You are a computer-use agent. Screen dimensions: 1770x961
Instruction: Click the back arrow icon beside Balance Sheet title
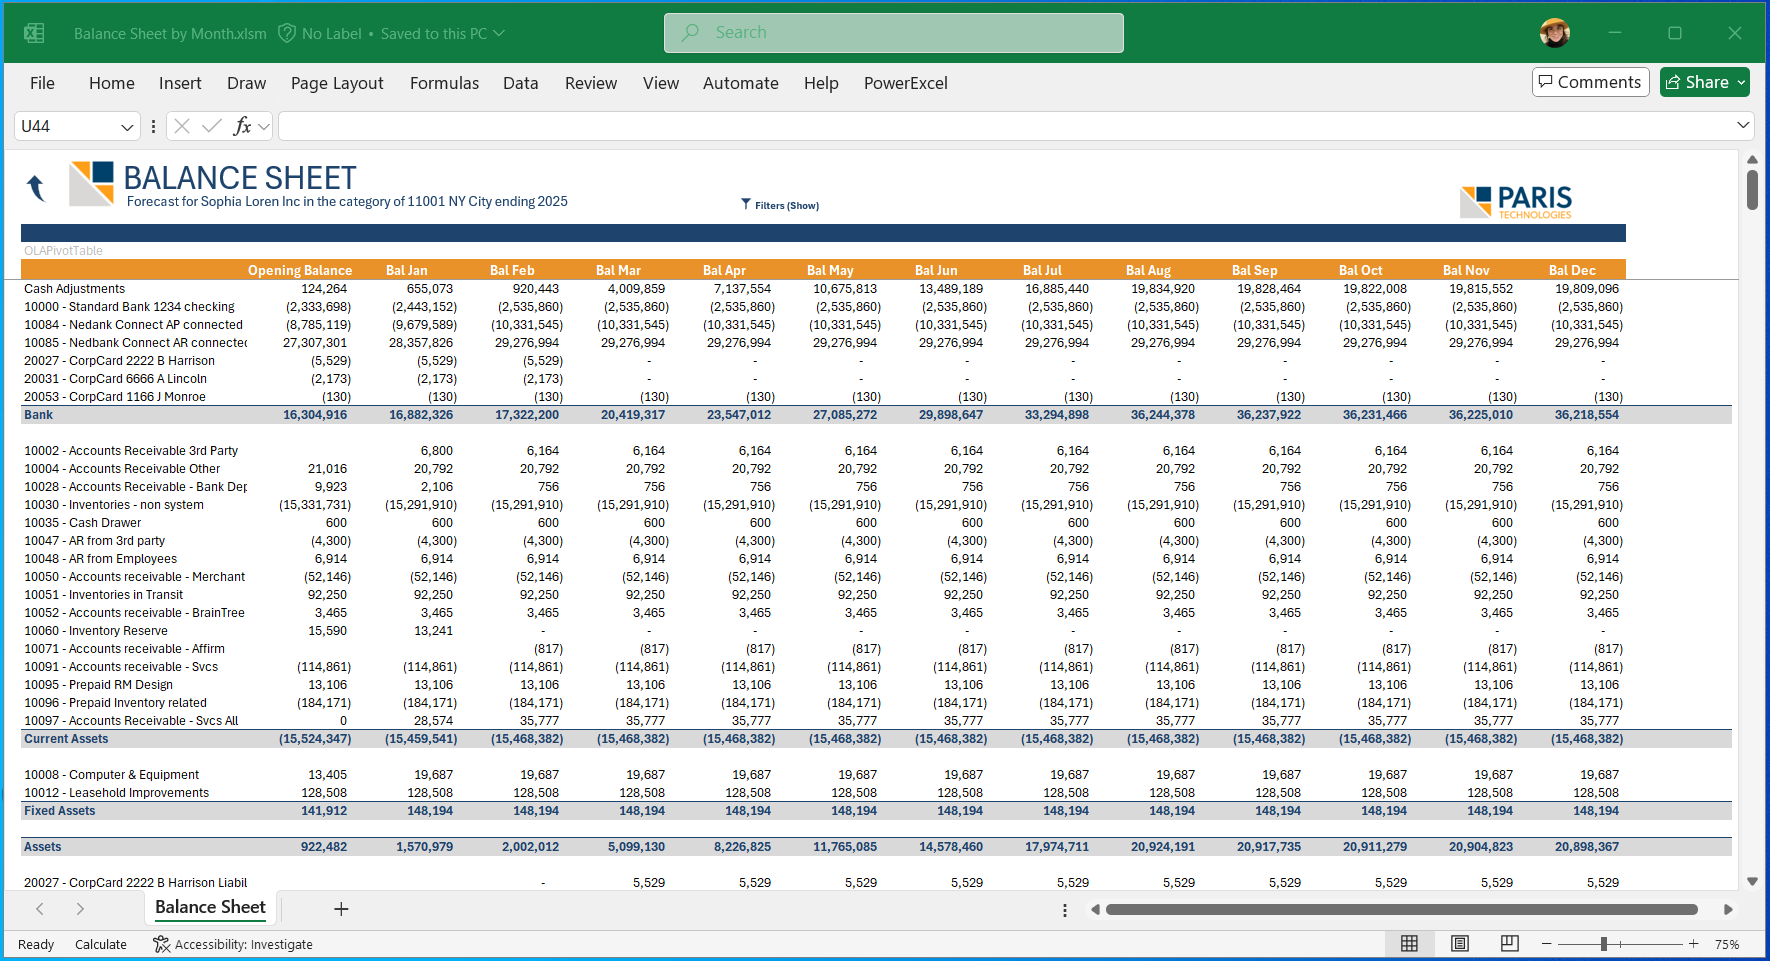click(x=36, y=187)
